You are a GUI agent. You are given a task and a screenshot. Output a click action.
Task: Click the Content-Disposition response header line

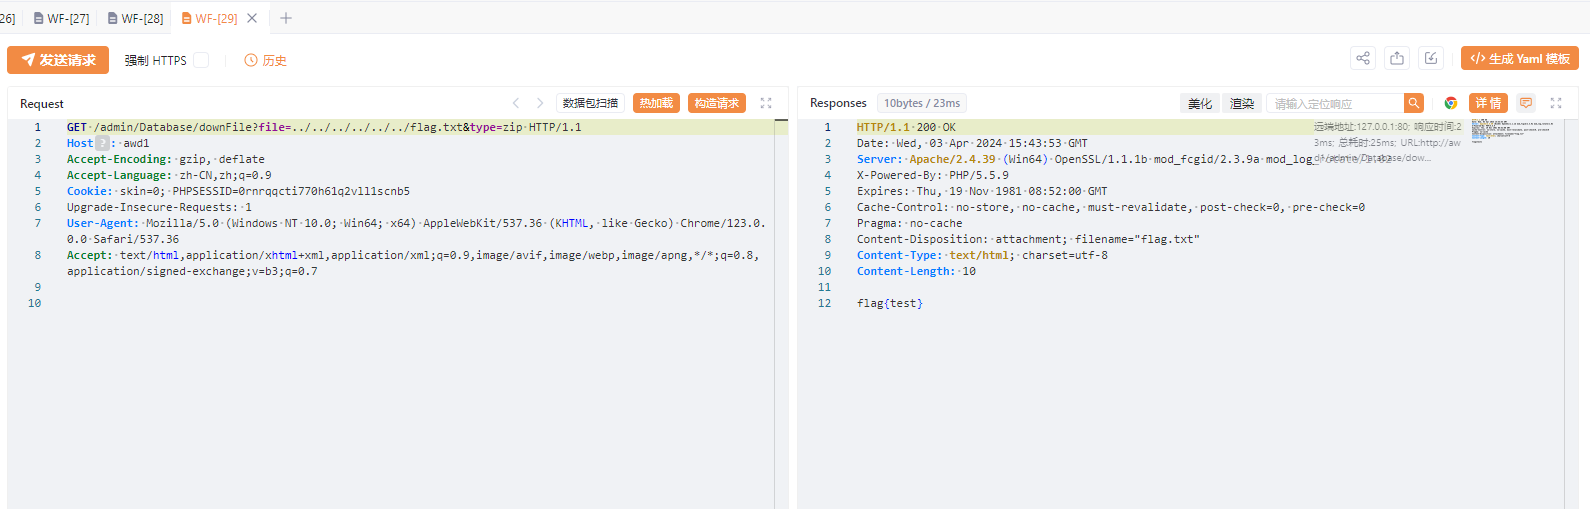click(1028, 239)
